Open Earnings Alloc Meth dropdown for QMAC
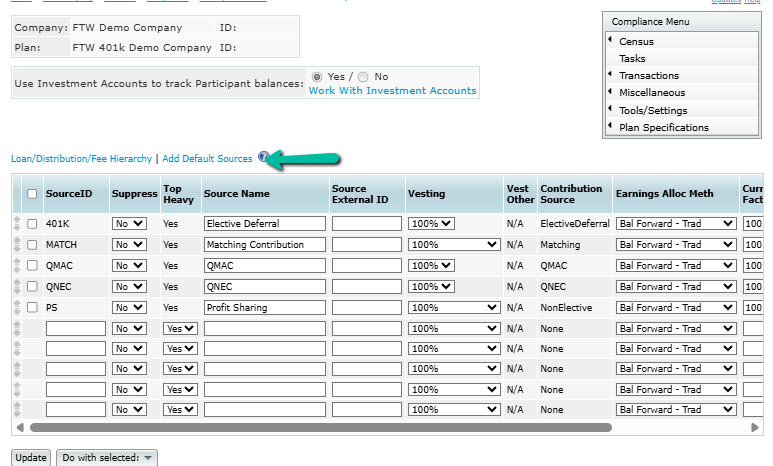Screen dimensions: 773x466 click(x=676, y=265)
